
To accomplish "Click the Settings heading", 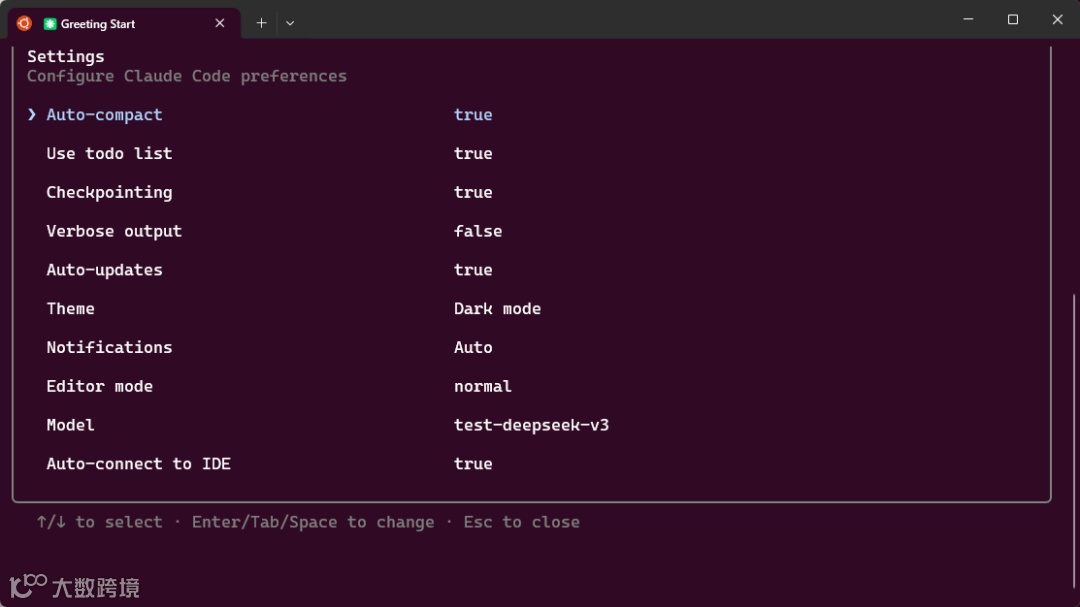I will [65, 56].
